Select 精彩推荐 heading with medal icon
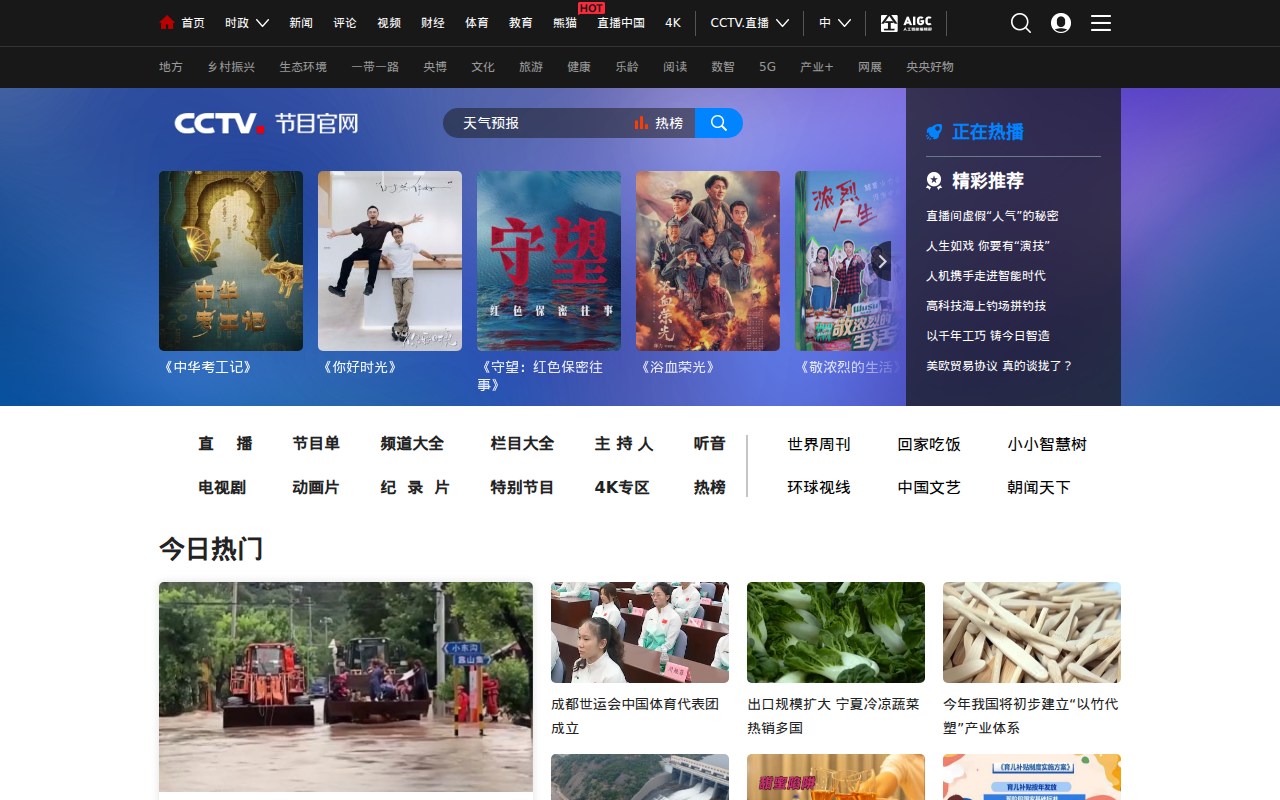Viewport: 1280px width, 800px height. click(975, 181)
